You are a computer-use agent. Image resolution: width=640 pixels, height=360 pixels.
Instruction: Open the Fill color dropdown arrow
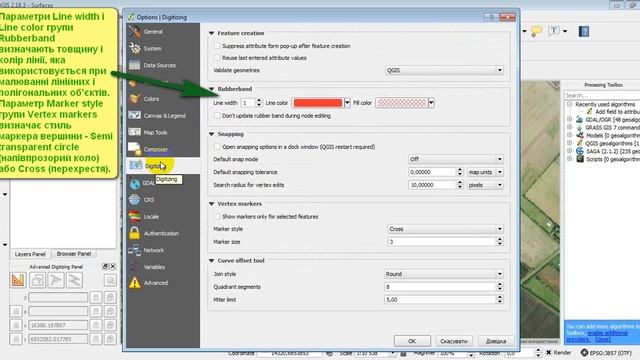pyautogui.click(x=431, y=103)
